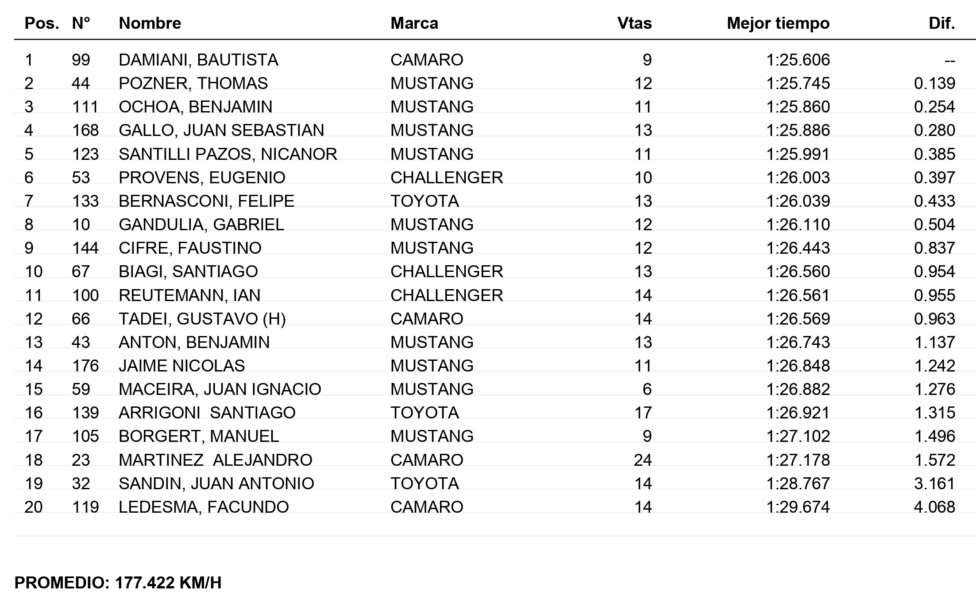The width and height of the screenshot is (976, 607).
Task: Select the DAMIANI, BAUTISTA row
Action: [489, 60]
